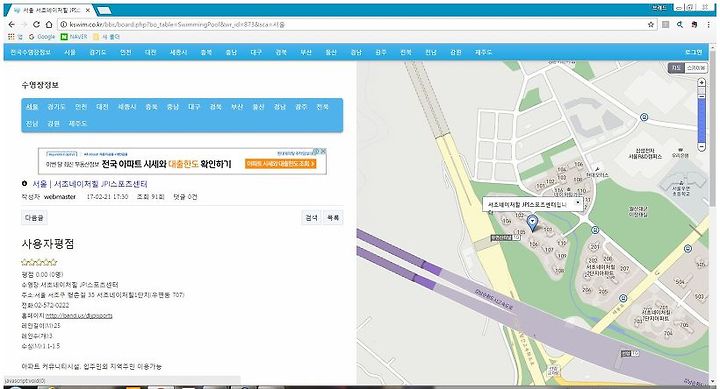Select 세종시 in the top navigation bar

coord(178,52)
